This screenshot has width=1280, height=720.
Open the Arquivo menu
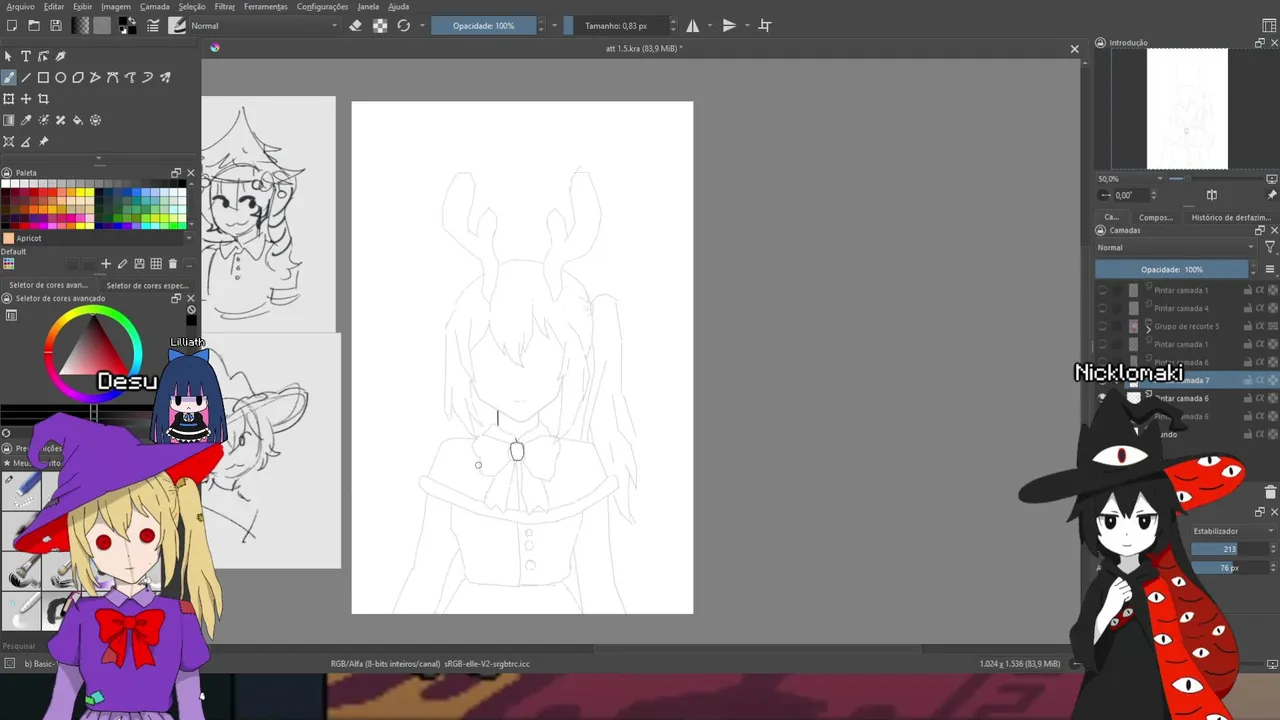coord(20,7)
